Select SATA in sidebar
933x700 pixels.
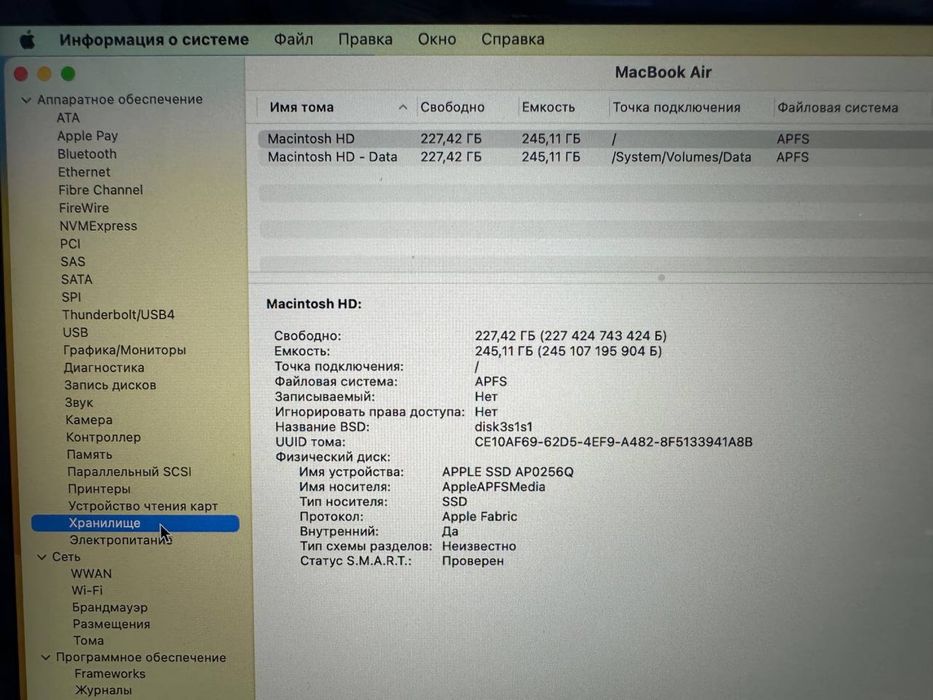point(76,279)
